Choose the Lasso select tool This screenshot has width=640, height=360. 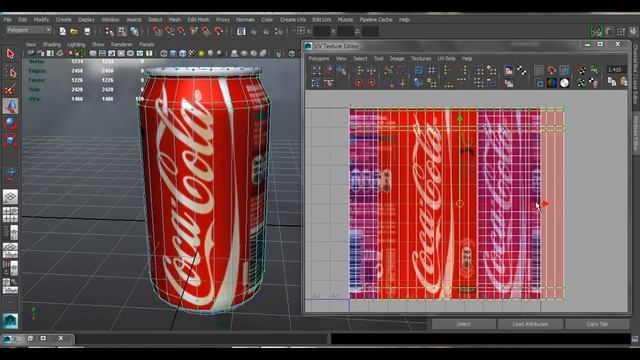click(10, 72)
